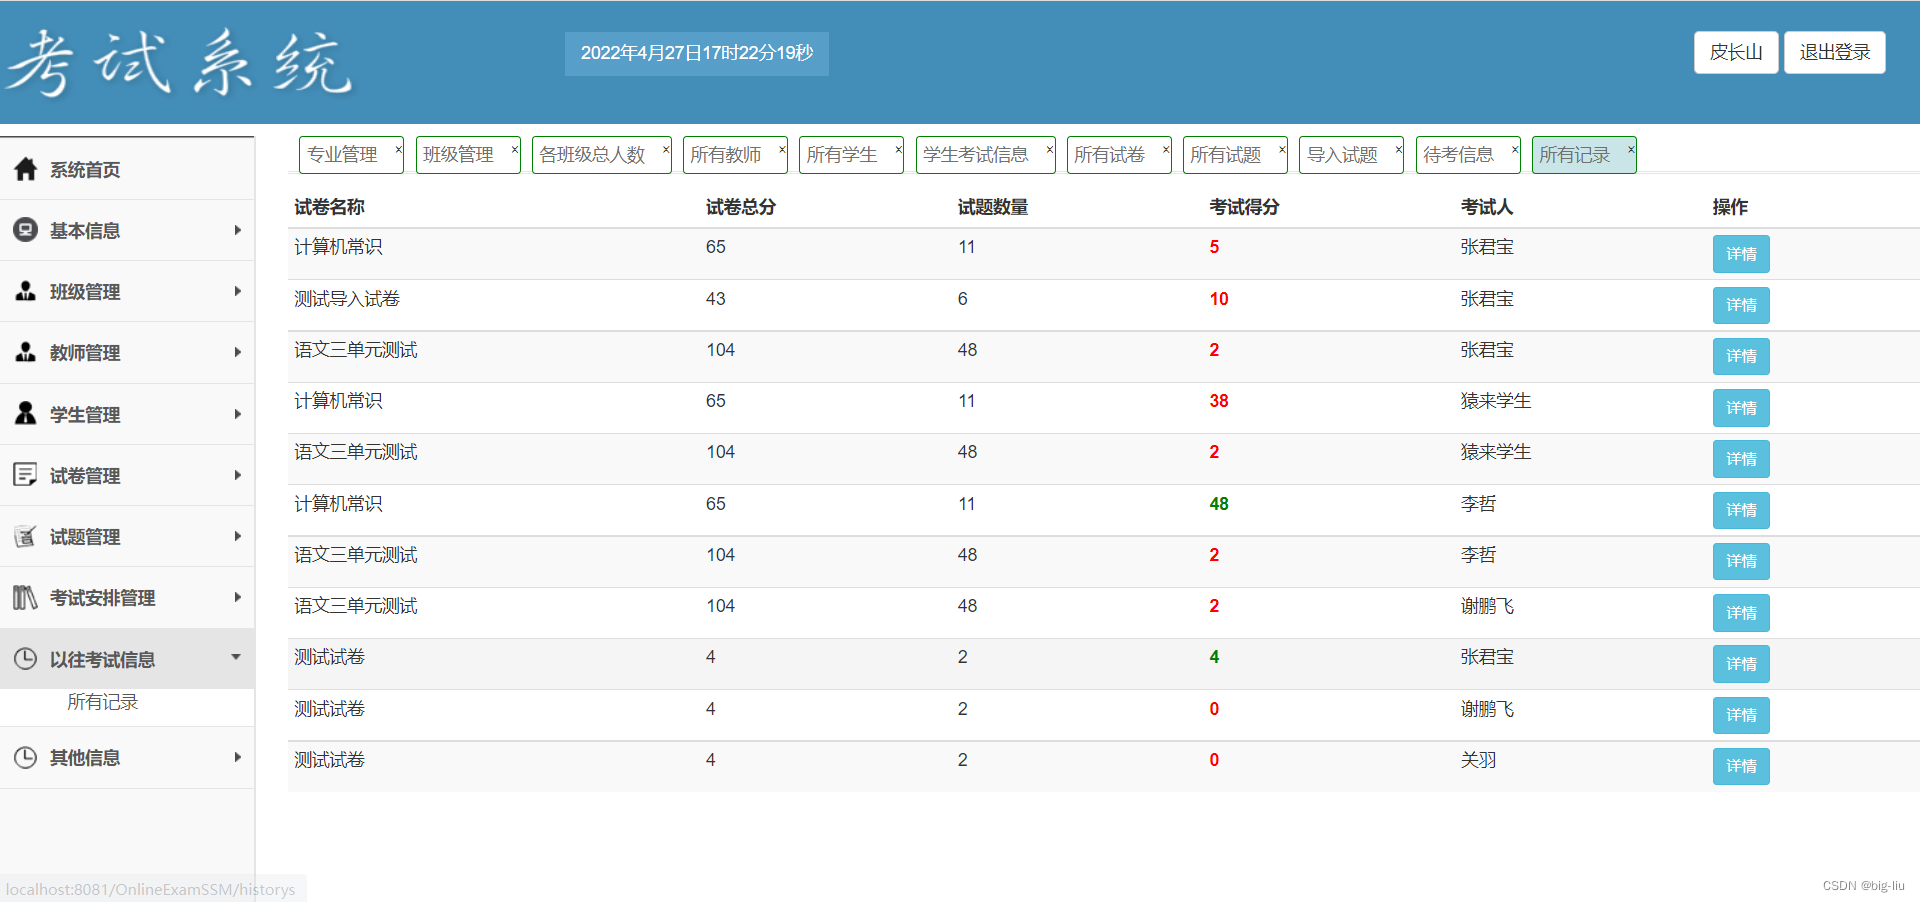The width and height of the screenshot is (1920, 902).
Task: Click the 基本信息 sidebar icon
Action: (x=26, y=230)
